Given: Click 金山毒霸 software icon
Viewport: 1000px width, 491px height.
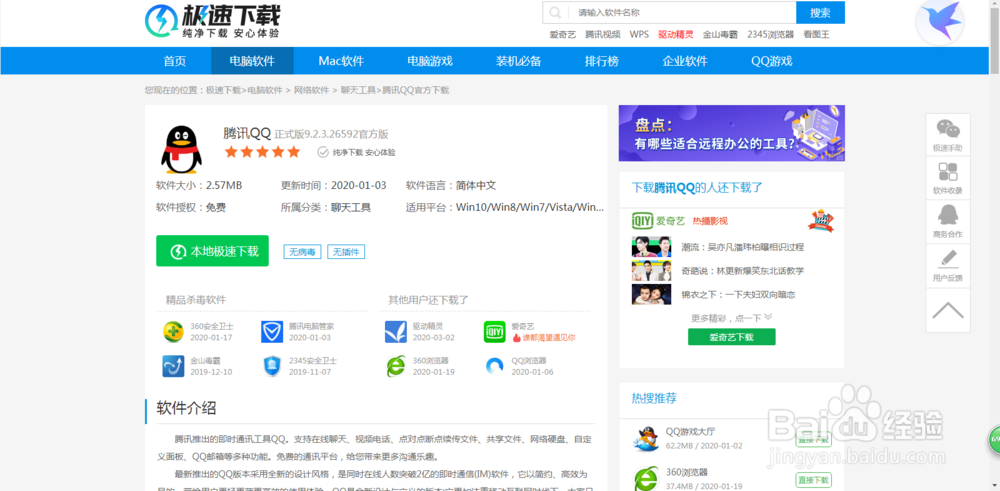Looking at the screenshot, I should click(173, 366).
